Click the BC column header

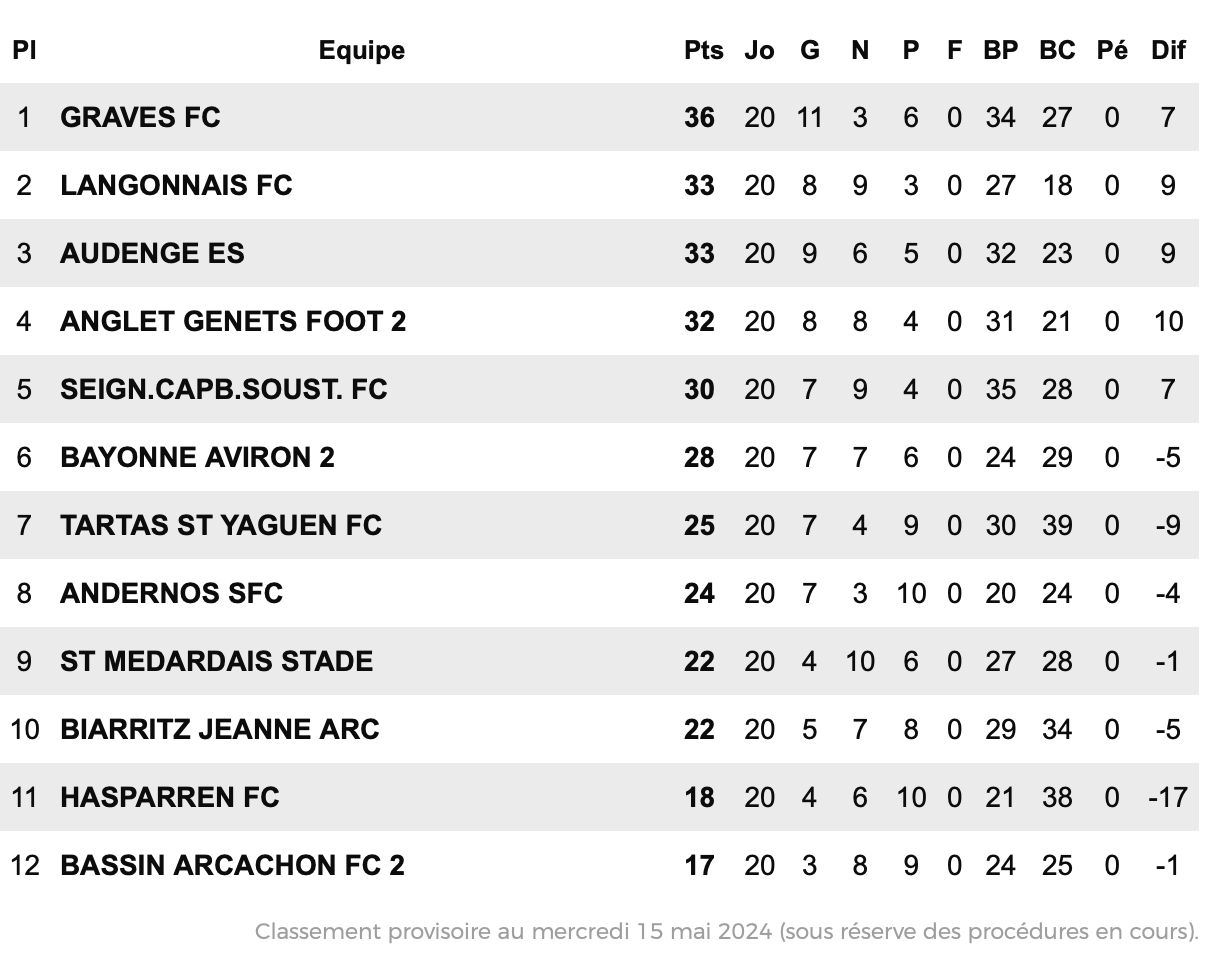[1057, 50]
